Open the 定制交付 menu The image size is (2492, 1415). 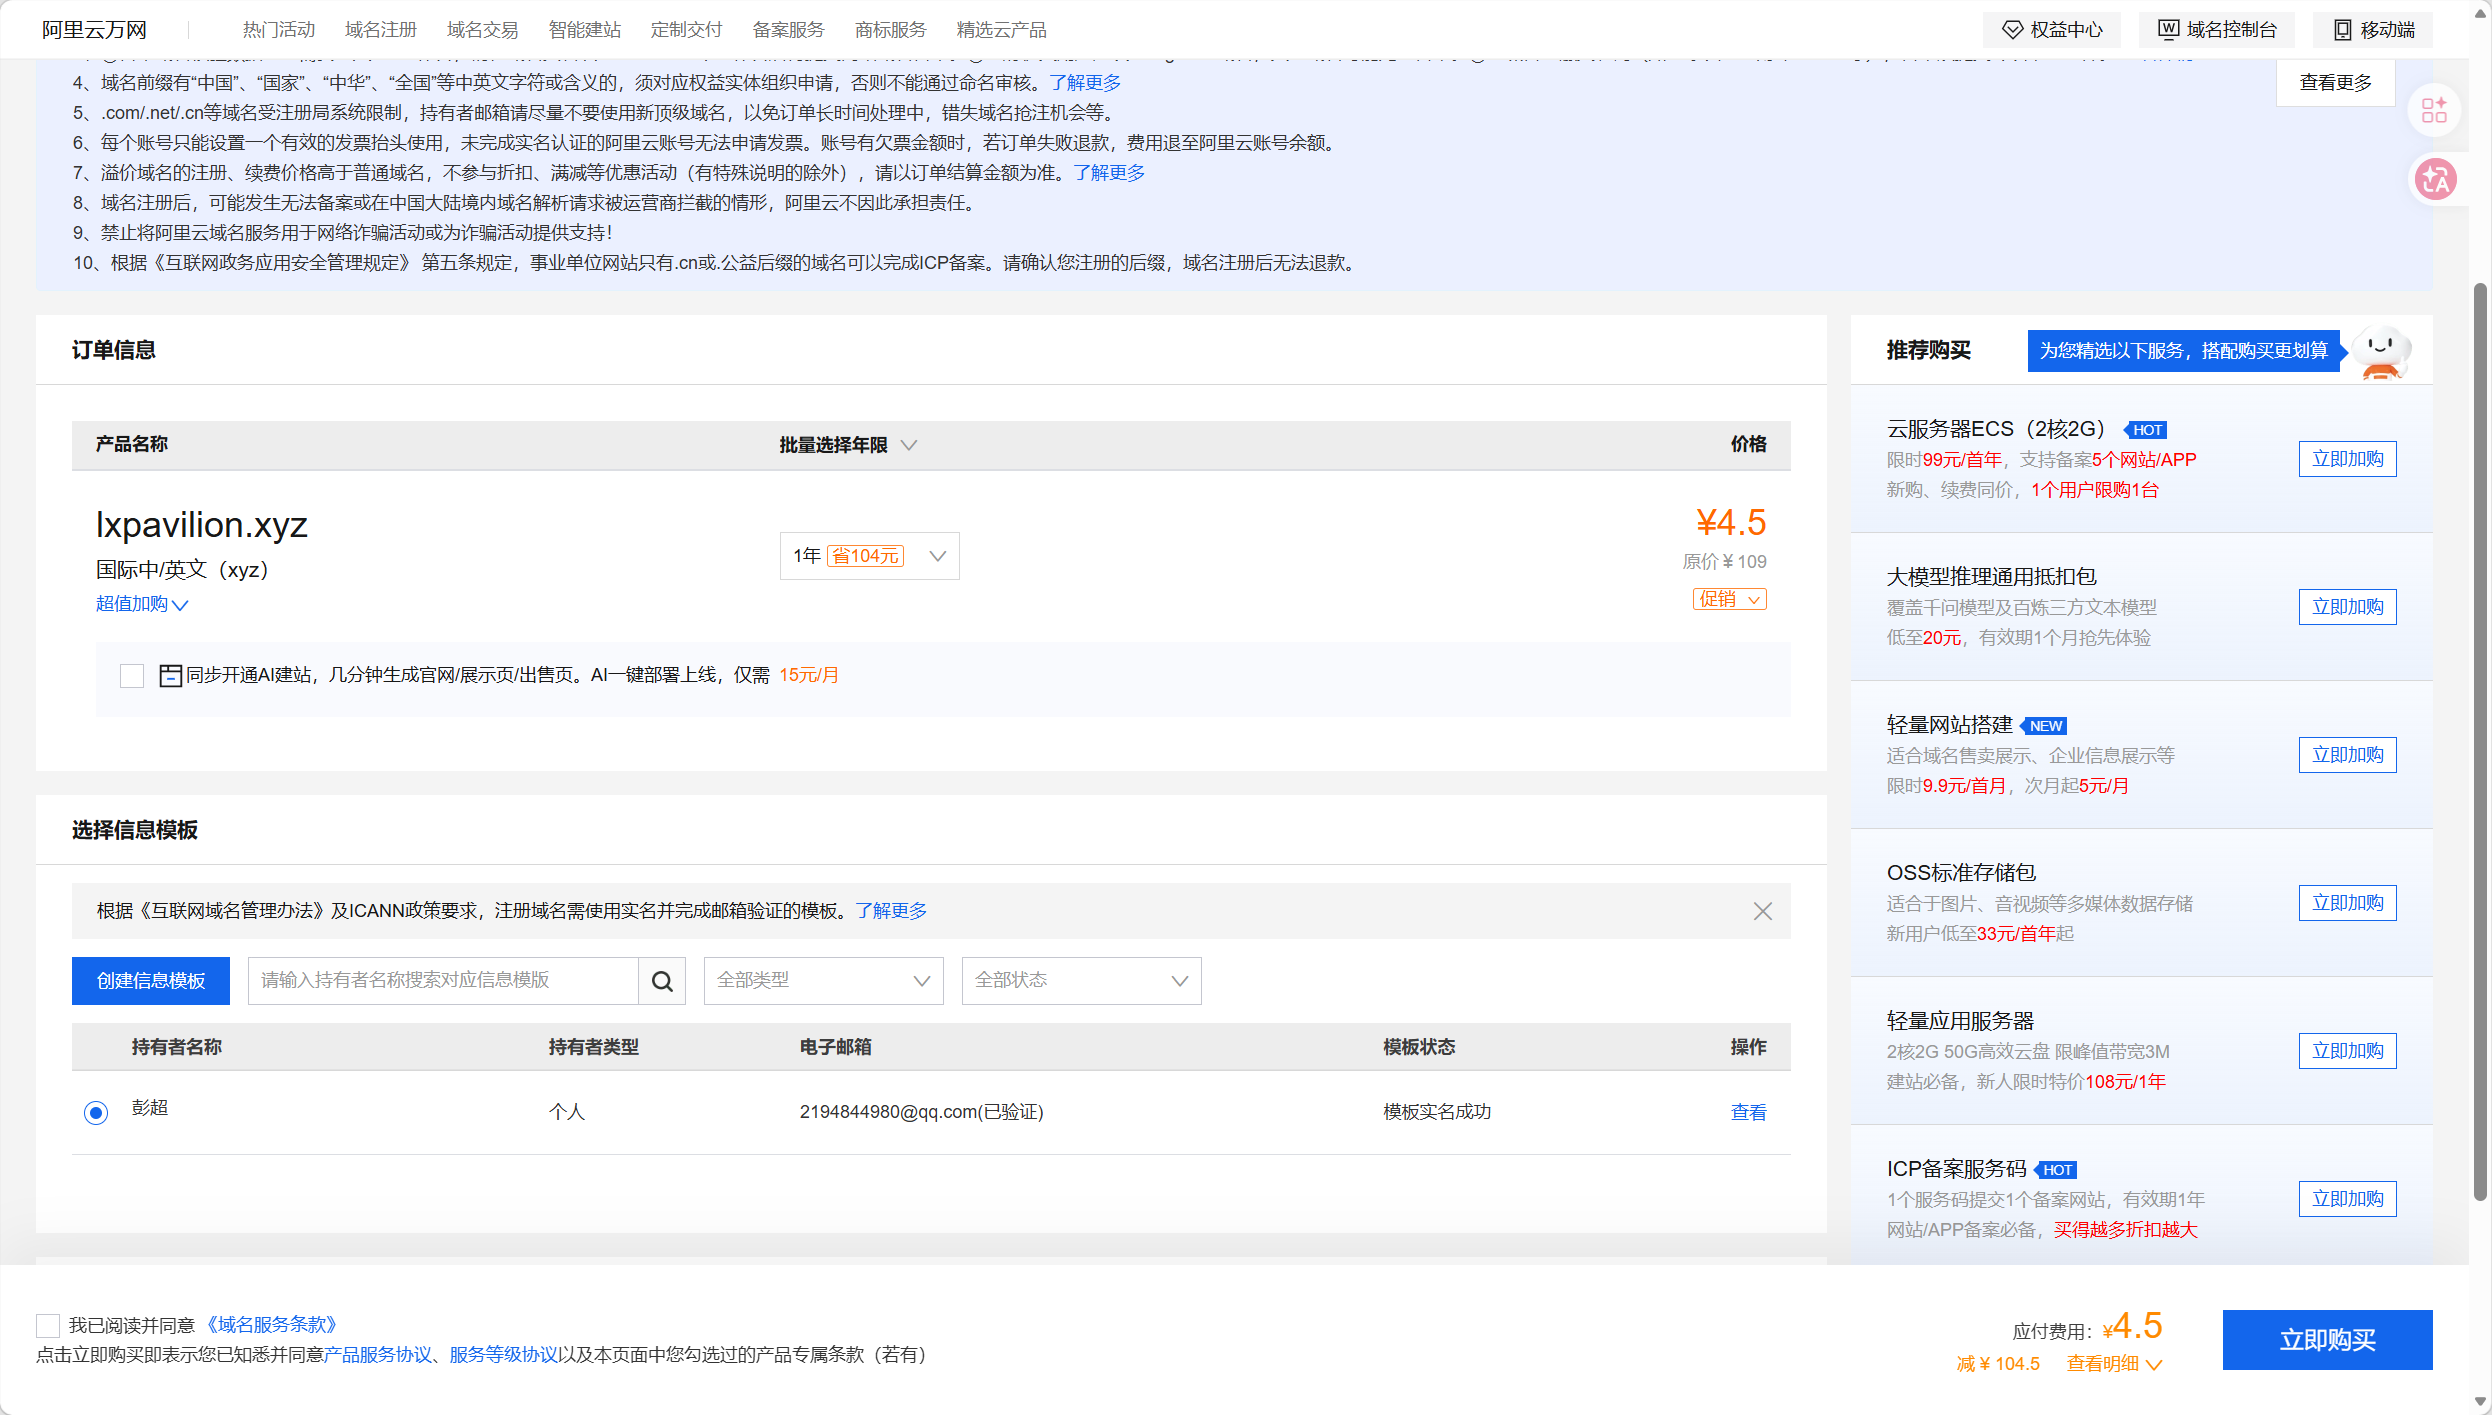[687, 30]
